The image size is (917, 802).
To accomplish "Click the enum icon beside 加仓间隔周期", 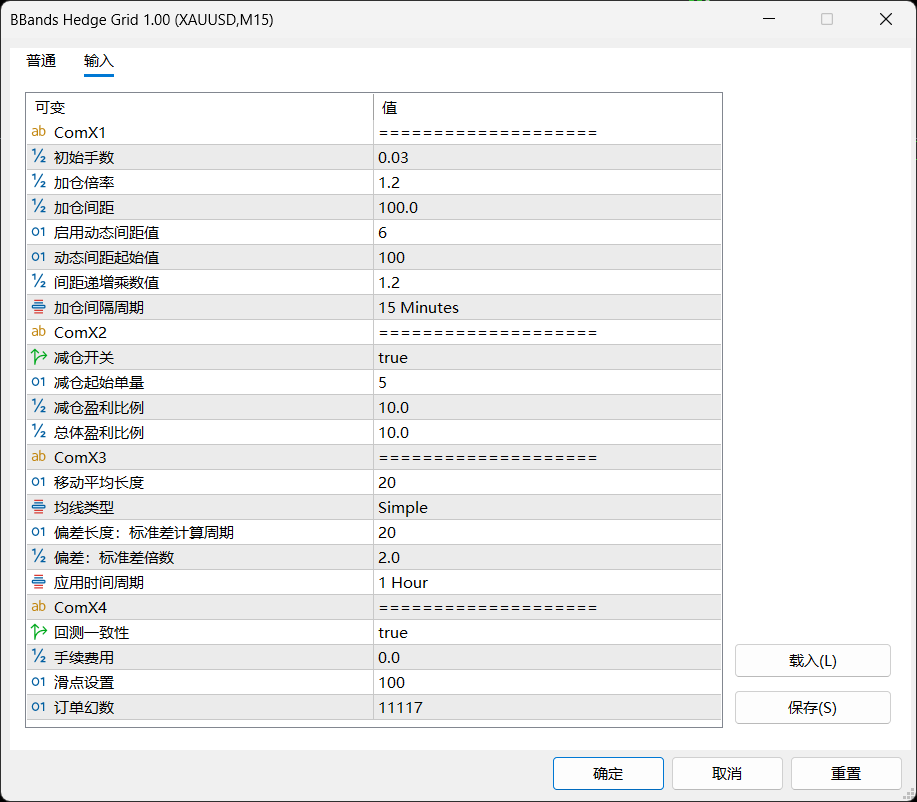I will [39, 307].
